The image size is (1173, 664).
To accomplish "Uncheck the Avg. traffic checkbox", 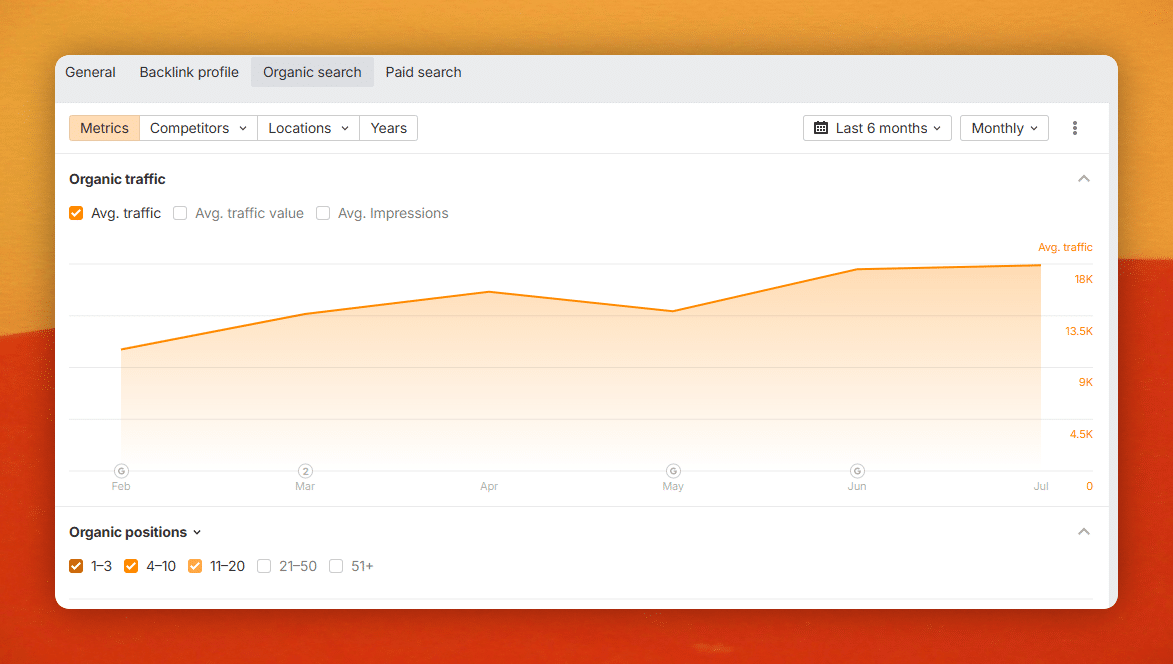I will pyautogui.click(x=76, y=213).
